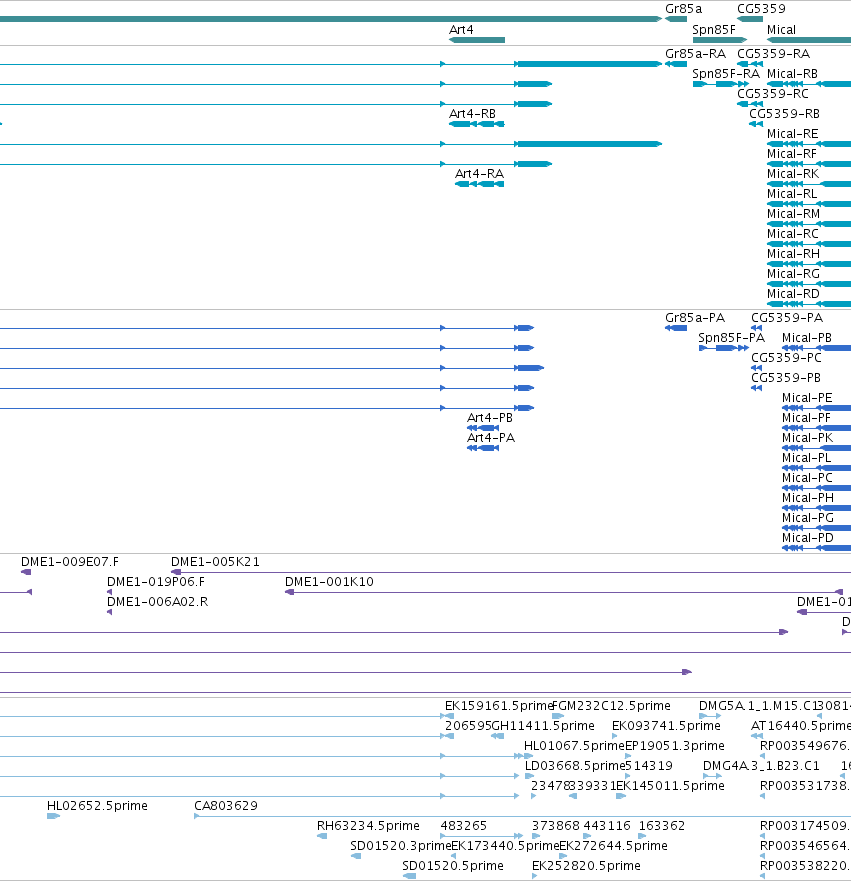Click the DME1-005K21 clone feature
Screen dimensions: 851x881
tap(511, 572)
